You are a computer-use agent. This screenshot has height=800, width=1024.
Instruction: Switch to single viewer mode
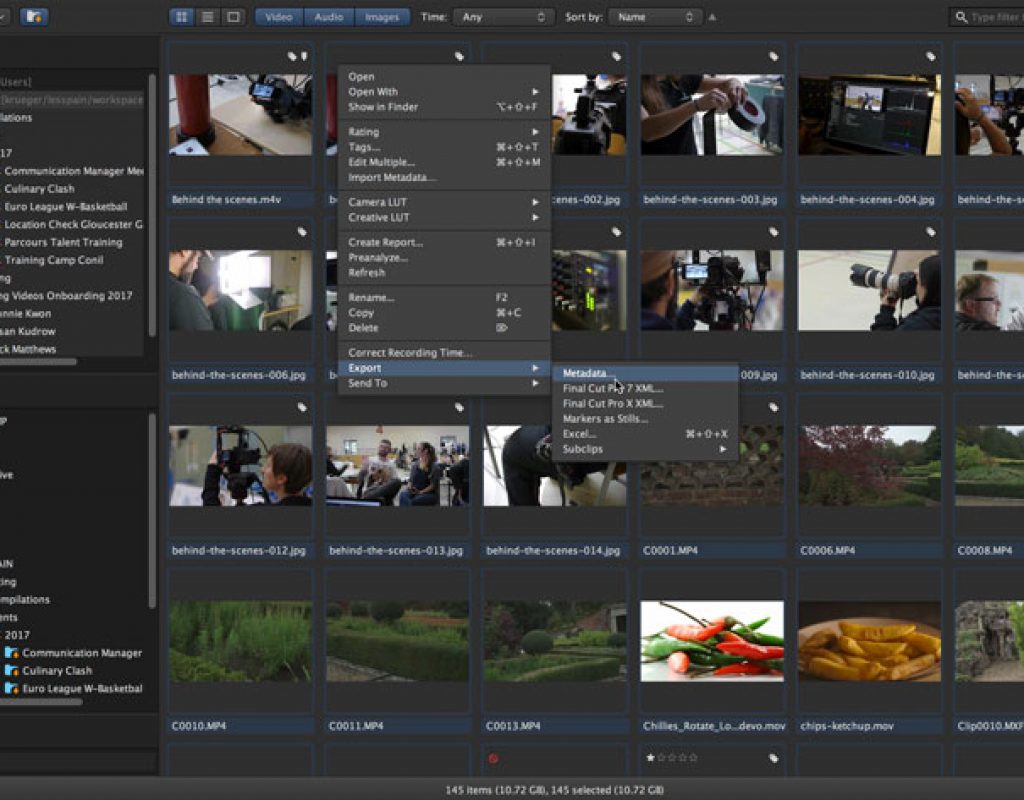[x=233, y=17]
